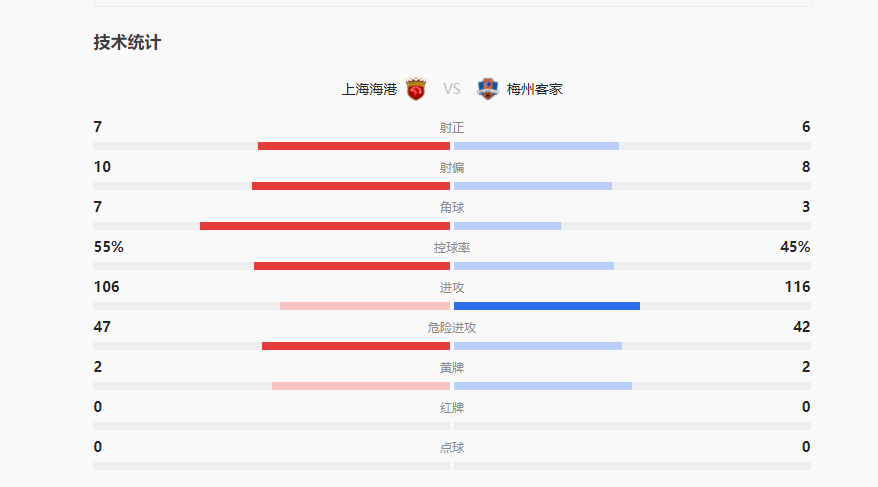The image size is (878, 487).
Task: Select the 危险进攻 stat label
Action: pyautogui.click(x=452, y=328)
